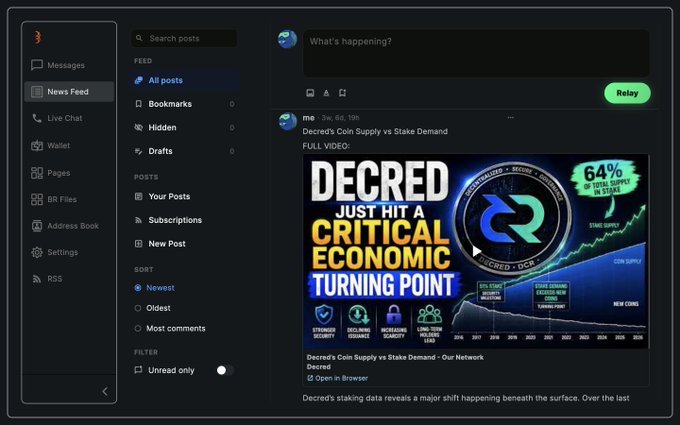Click the search magnifier icon
Screen dimensions: 680x425
[x=139, y=38]
